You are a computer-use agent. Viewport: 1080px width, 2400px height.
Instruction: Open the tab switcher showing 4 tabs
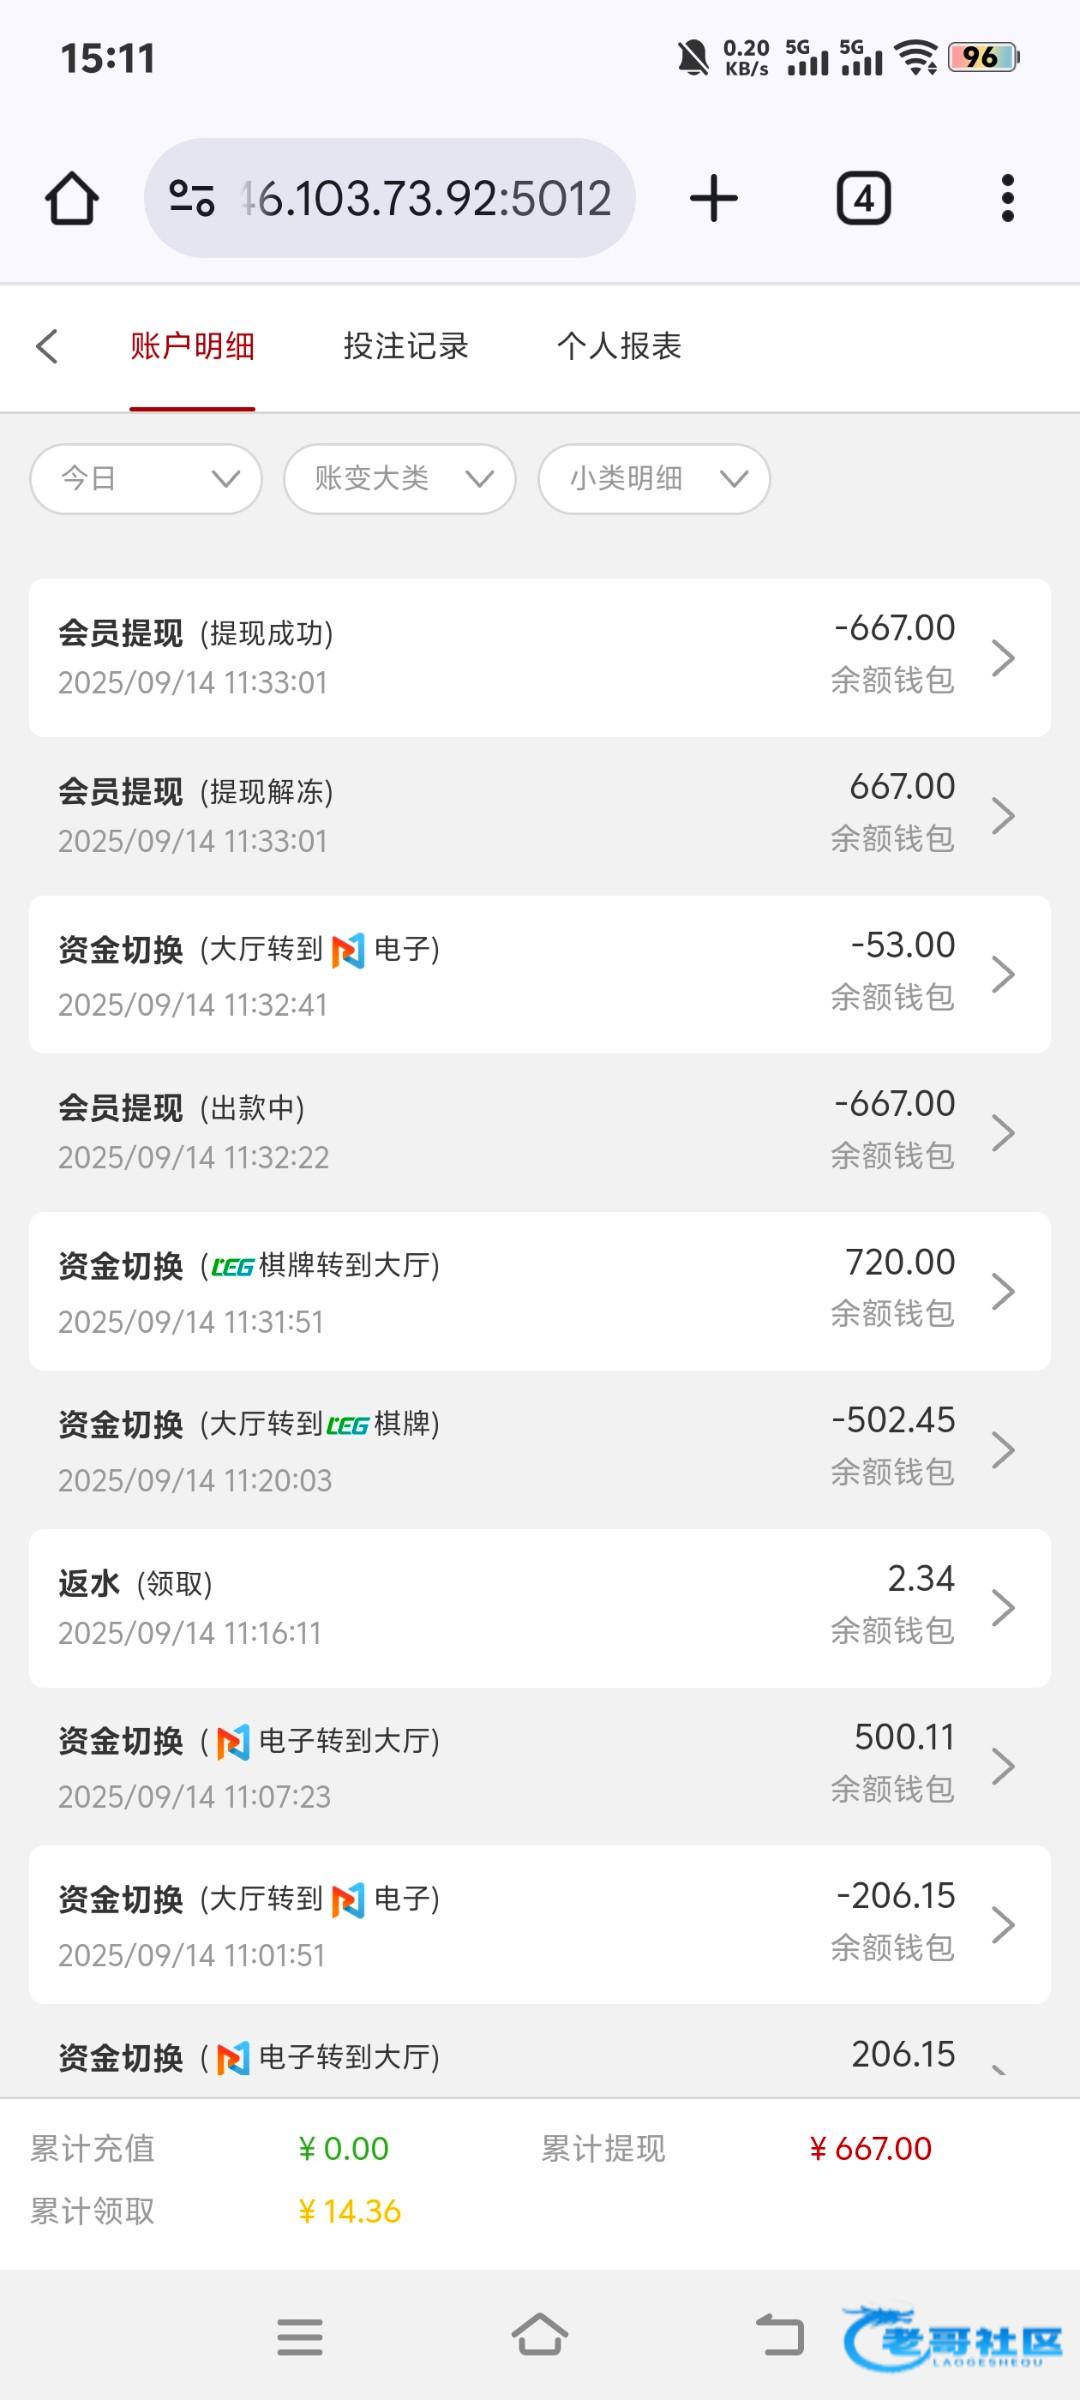point(864,198)
